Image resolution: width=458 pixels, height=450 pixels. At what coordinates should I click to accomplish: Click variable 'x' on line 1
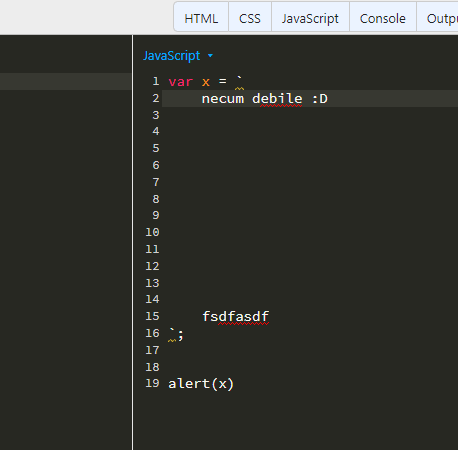[206, 82]
